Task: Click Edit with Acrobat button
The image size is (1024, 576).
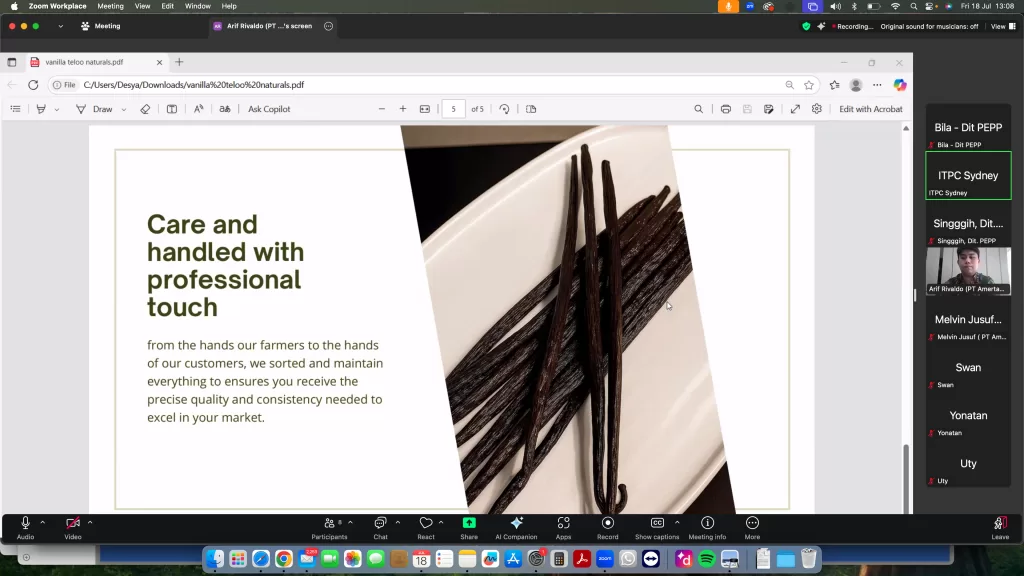Action: click(x=870, y=109)
